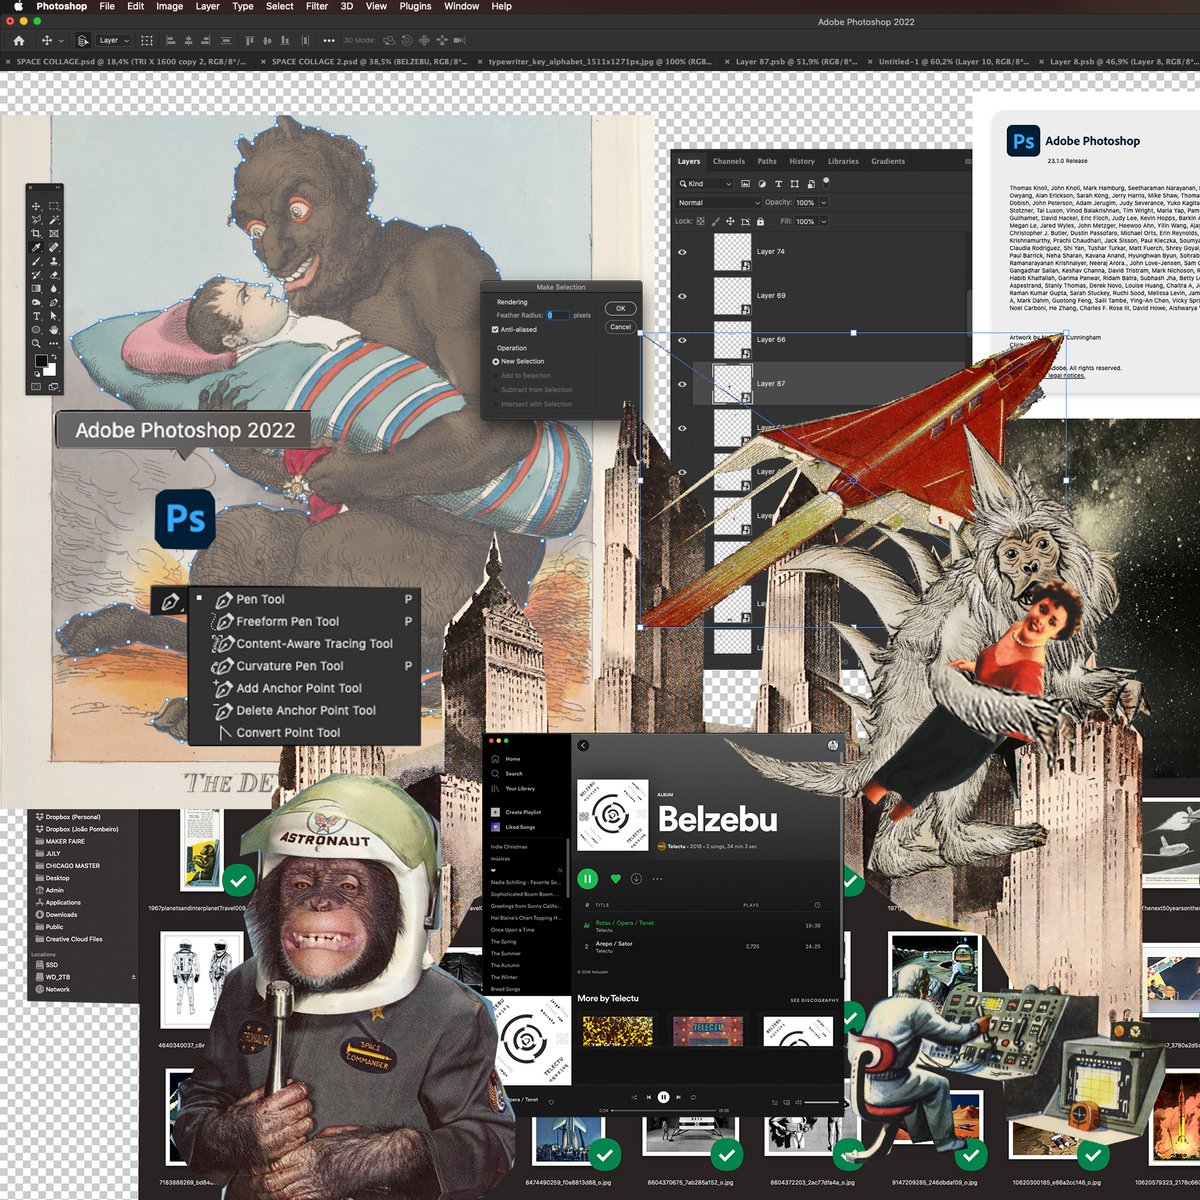Open the Fill slider dropdown arrow

[824, 221]
